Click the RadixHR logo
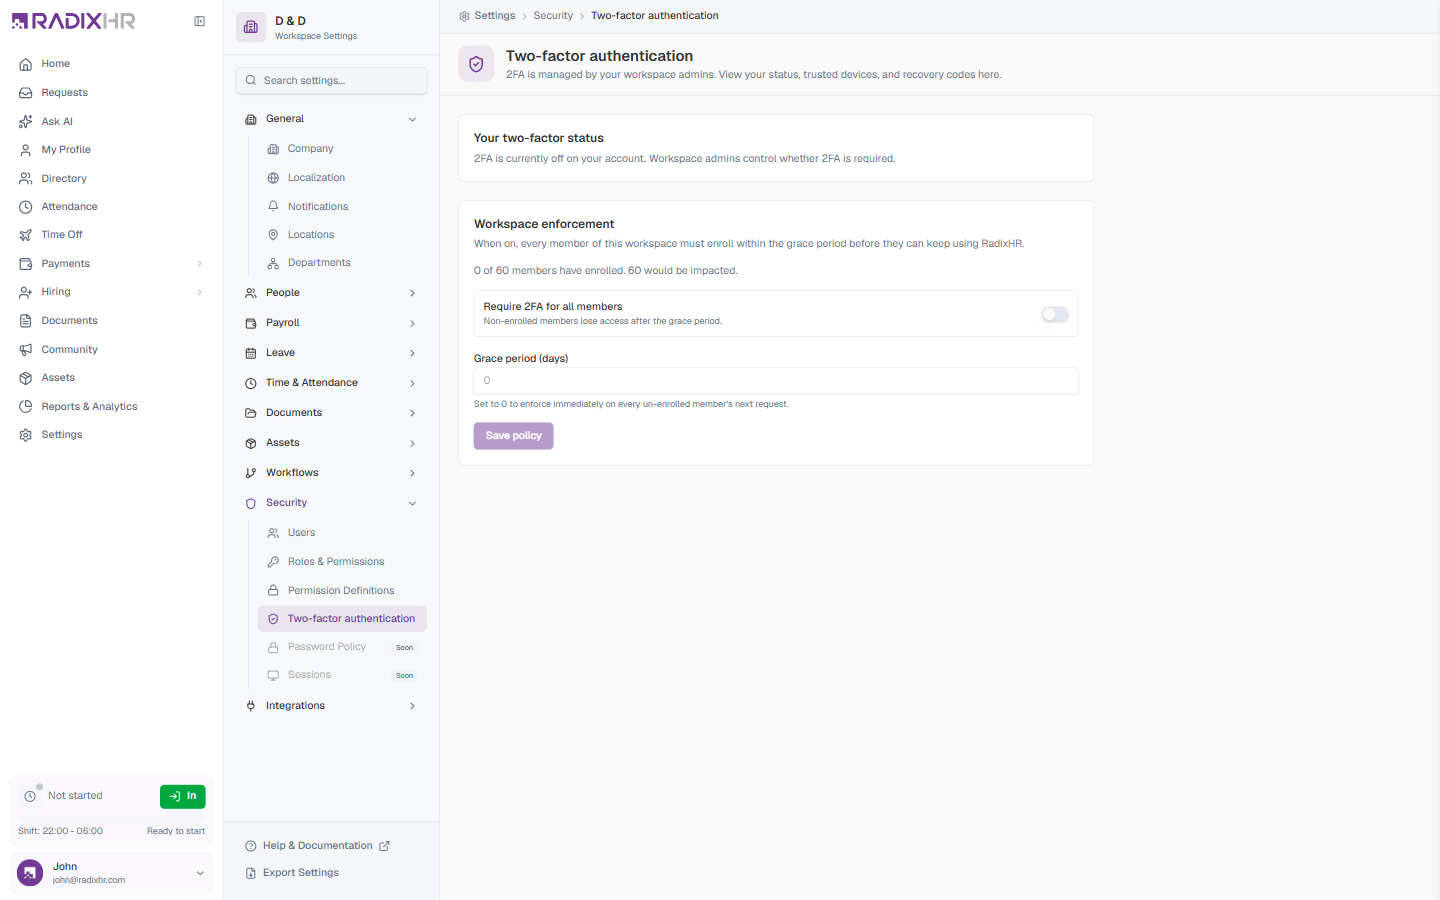This screenshot has height=900, width=1440. pos(73,21)
